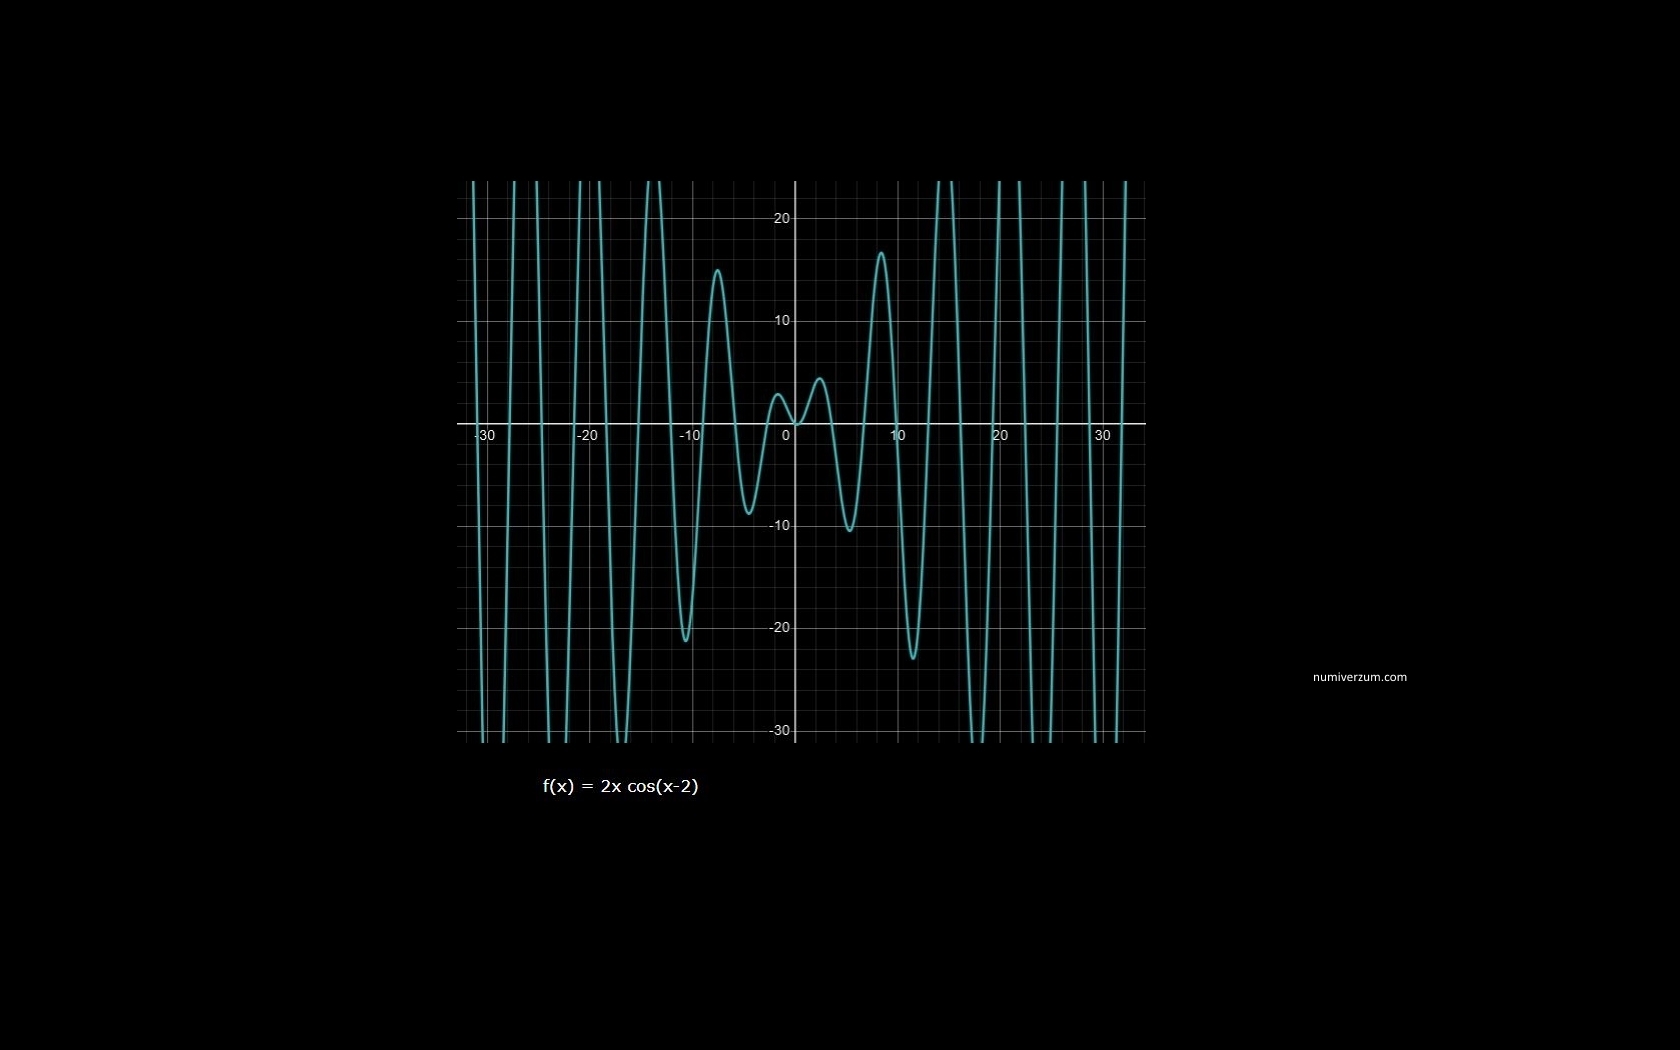Click the y-axis label -20
1680x1050 pixels.
[x=779, y=627]
